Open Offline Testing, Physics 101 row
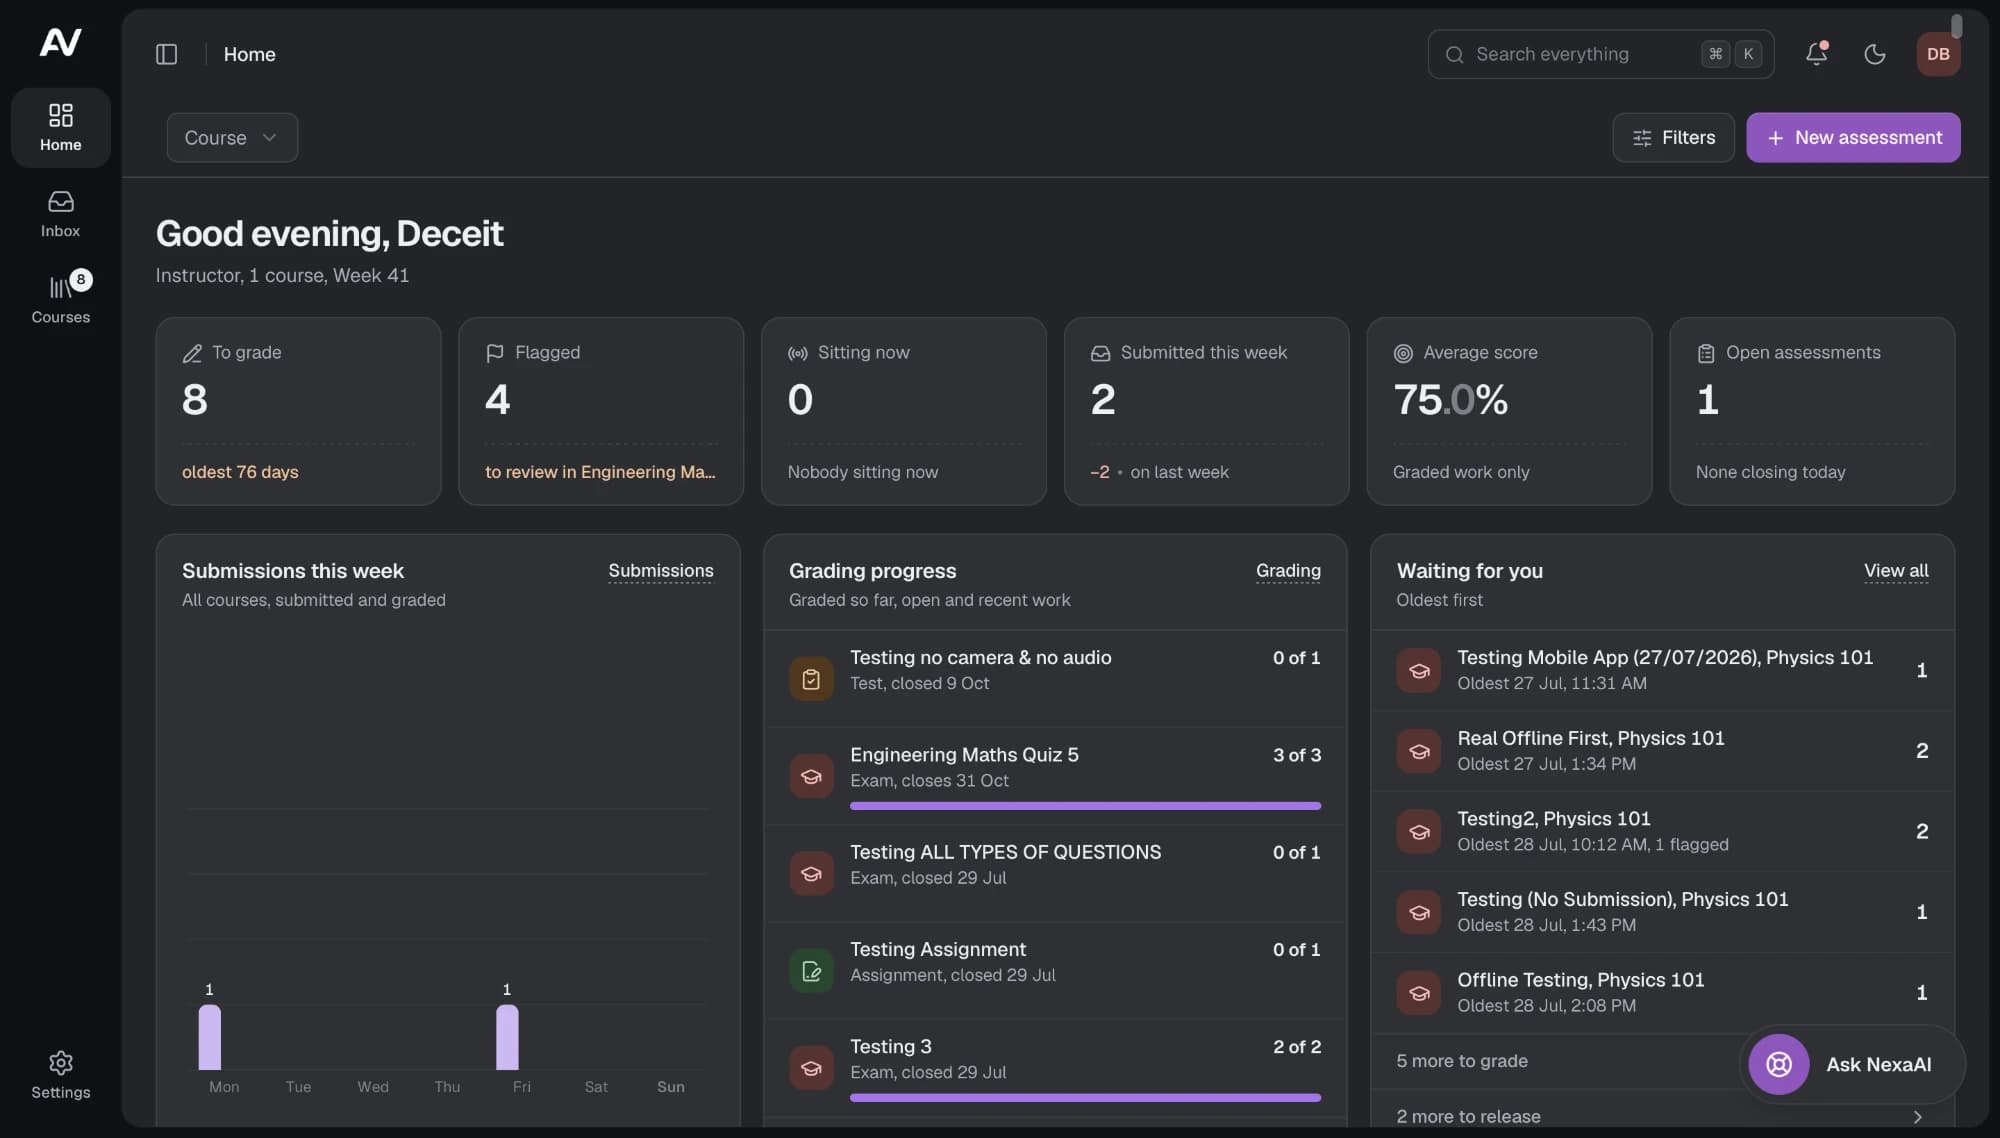This screenshot has height=1138, width=2000. tap(1662, 993)
